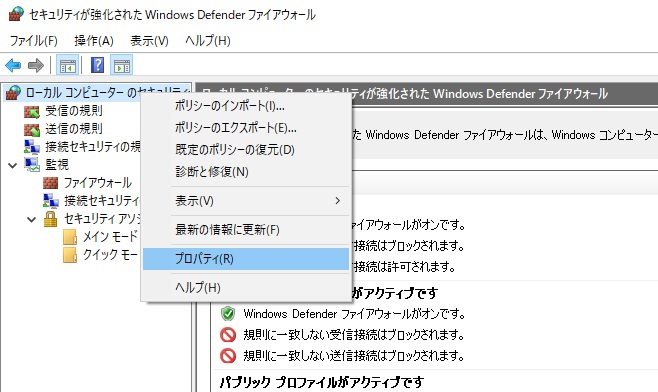Click the firewall app icon in title bar
Image resolution: width=658 pixels, height=392 pixels.
click(16, 14)
